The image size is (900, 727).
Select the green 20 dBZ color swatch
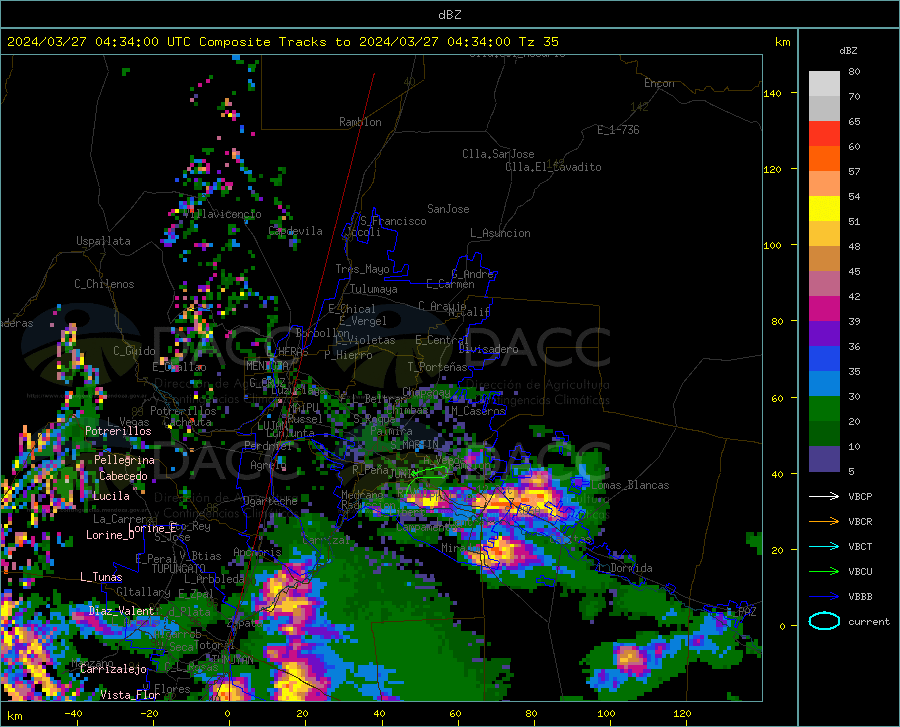click(x=824, y=409)
